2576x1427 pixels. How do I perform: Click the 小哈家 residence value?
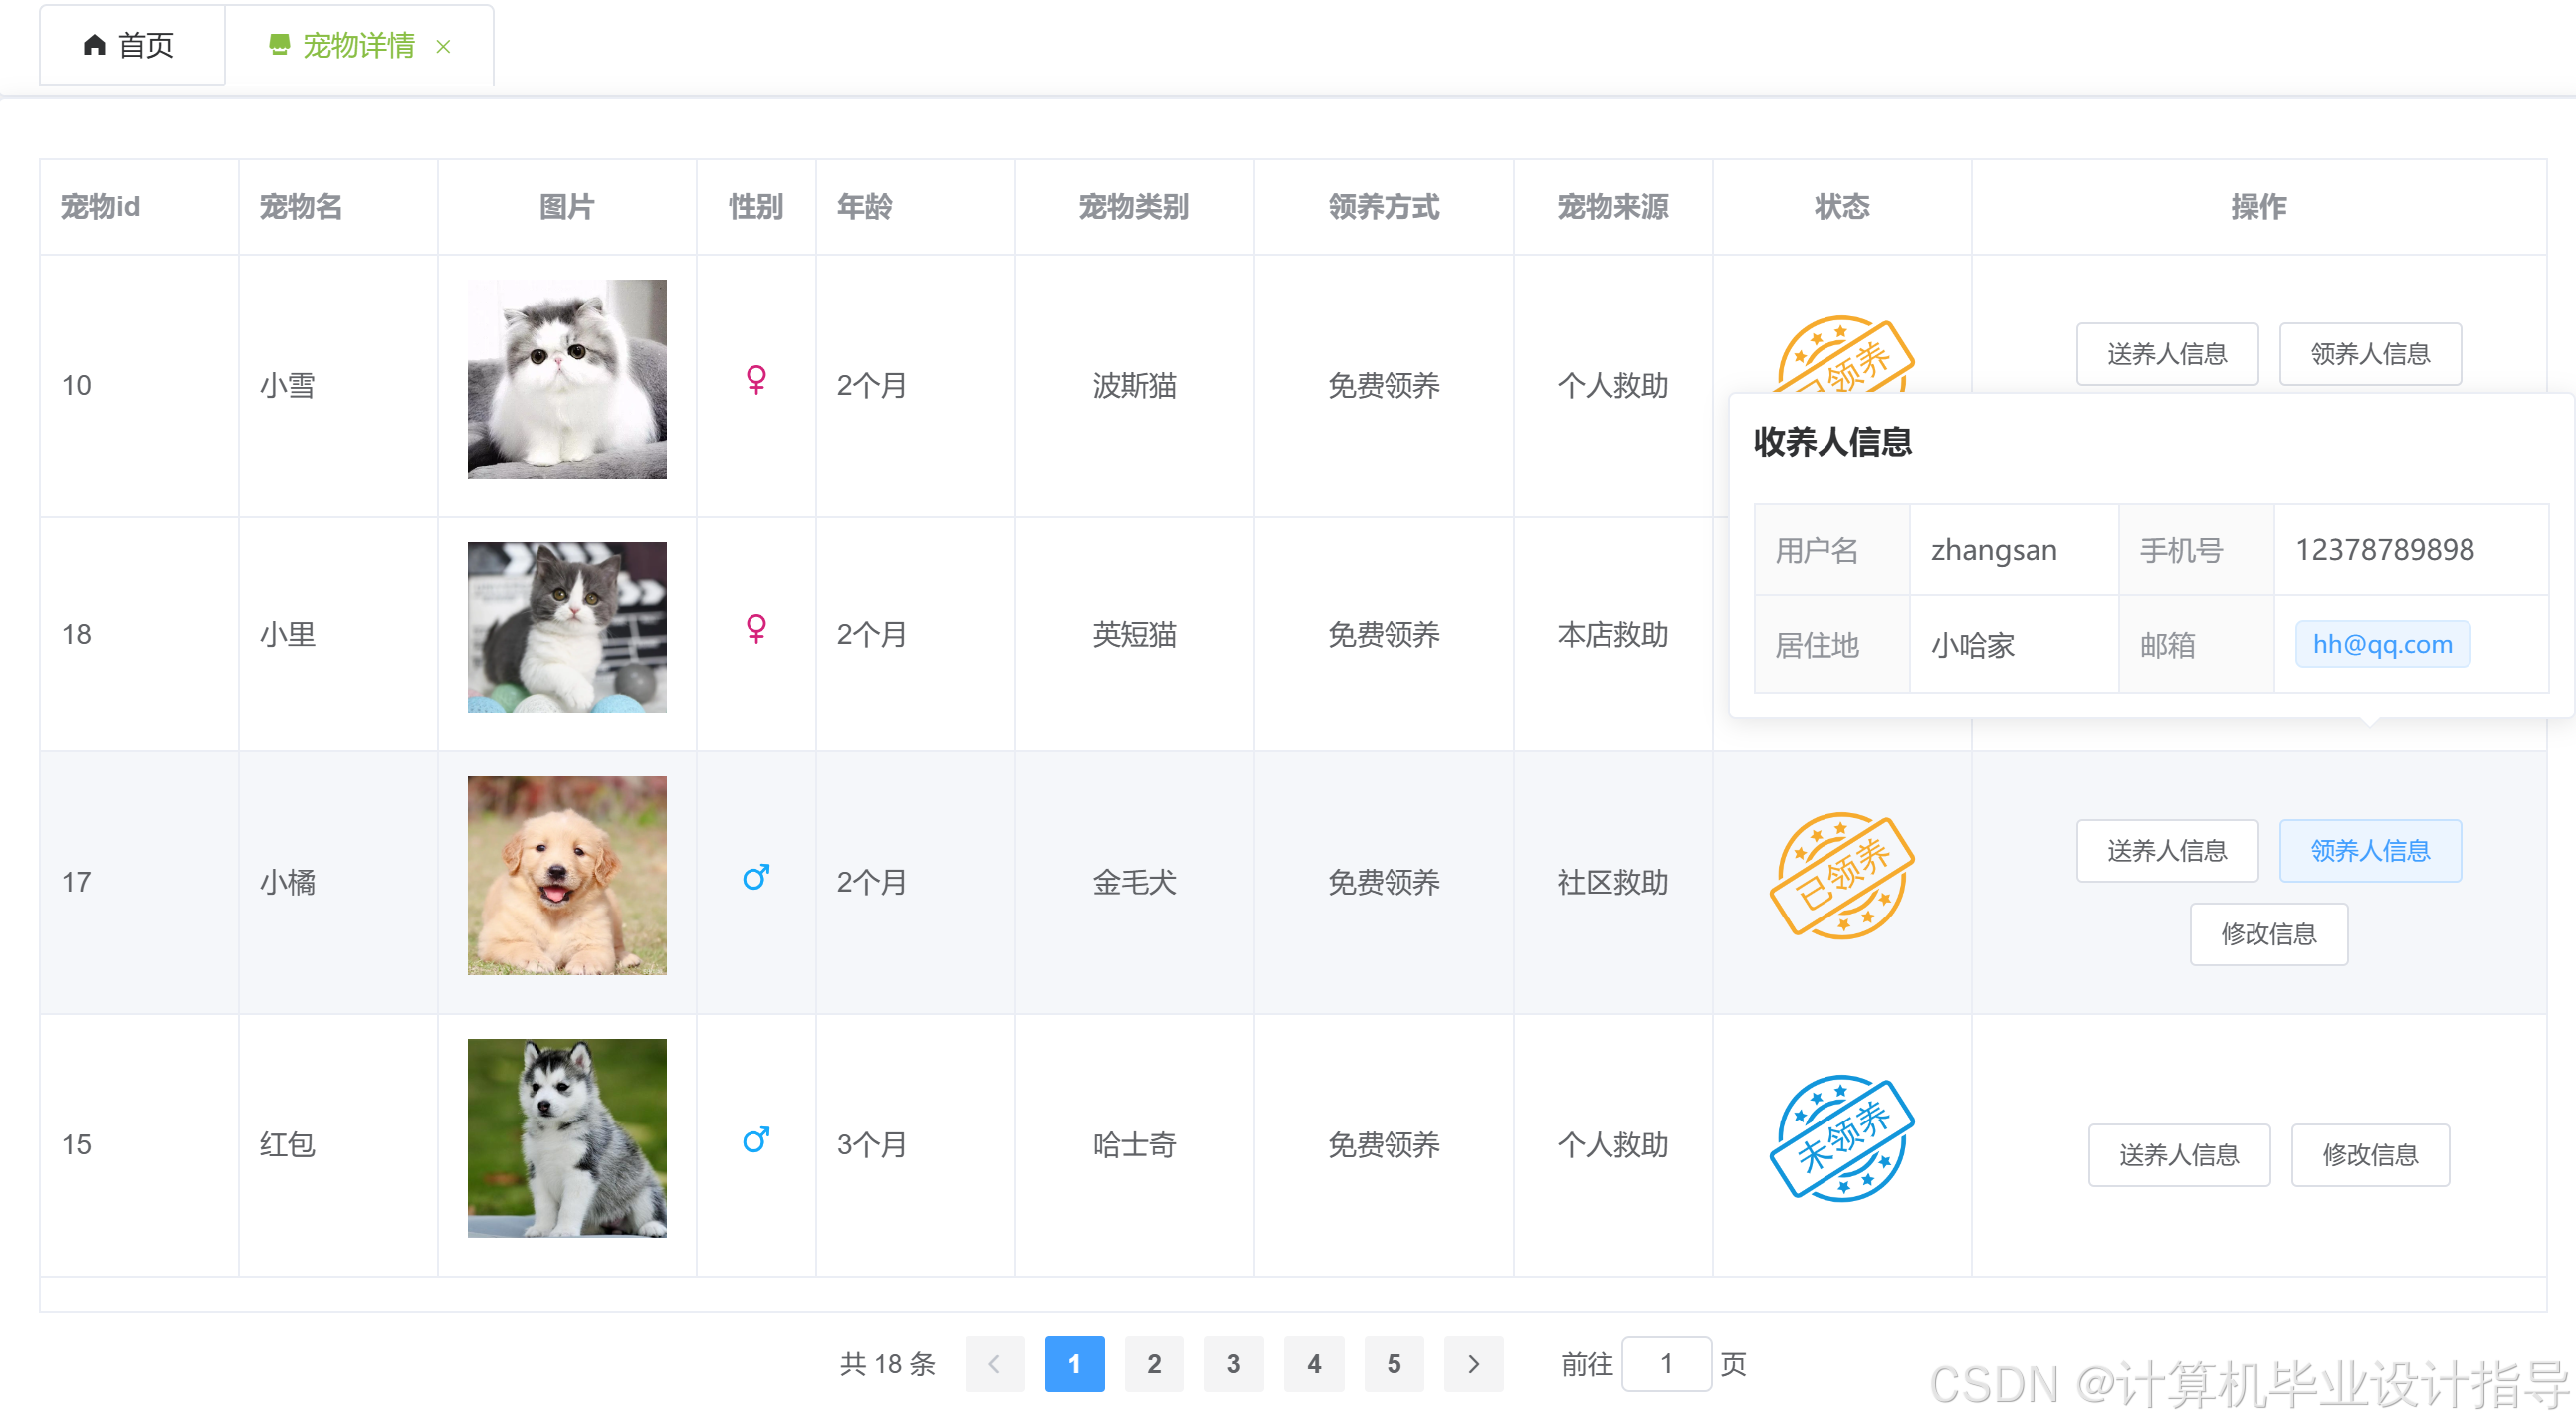click(1973, 646)
